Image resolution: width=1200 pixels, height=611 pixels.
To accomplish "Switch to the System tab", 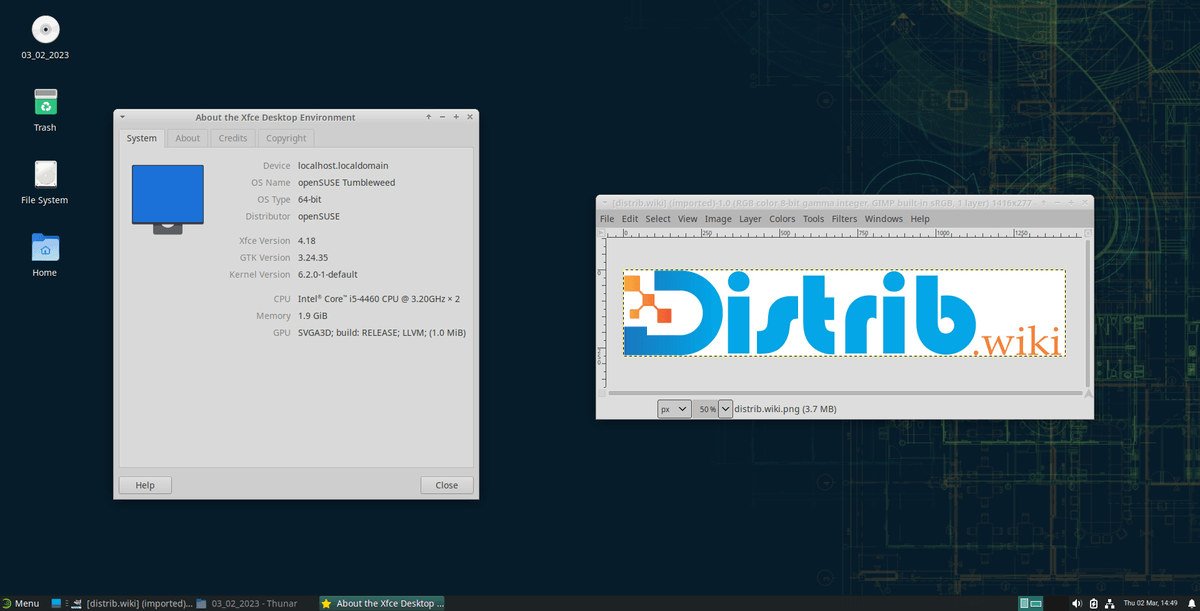I will (142, 138).
